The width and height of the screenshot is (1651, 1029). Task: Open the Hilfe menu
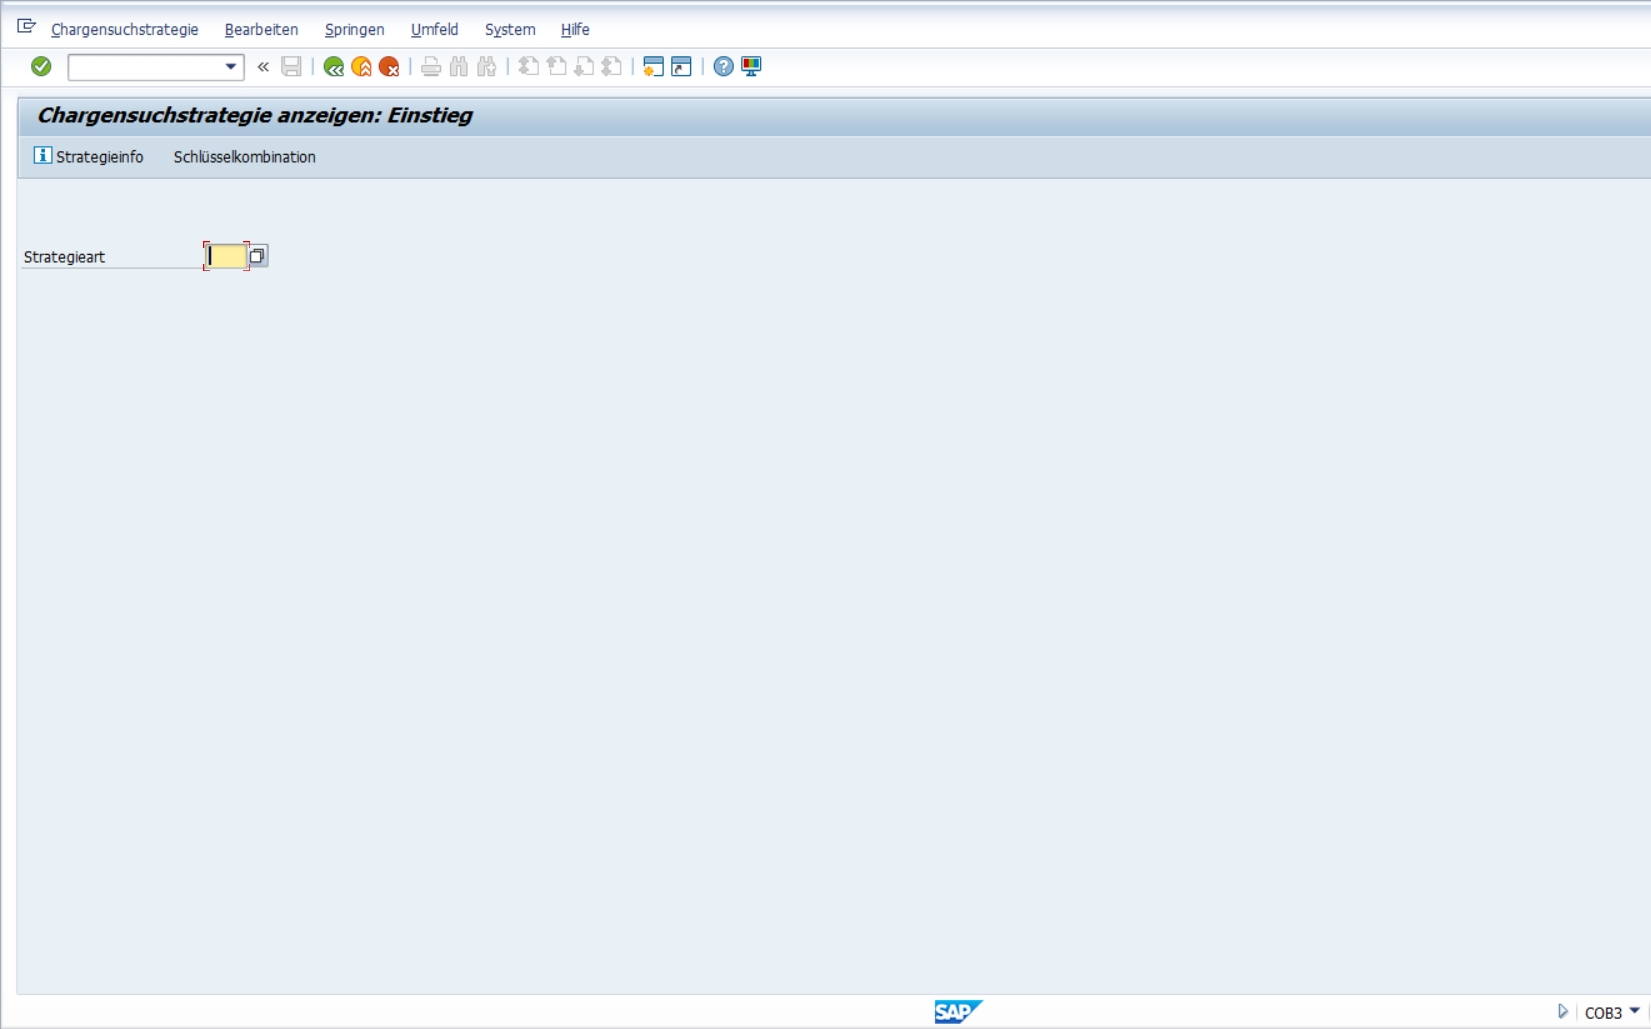coord(575,30)
